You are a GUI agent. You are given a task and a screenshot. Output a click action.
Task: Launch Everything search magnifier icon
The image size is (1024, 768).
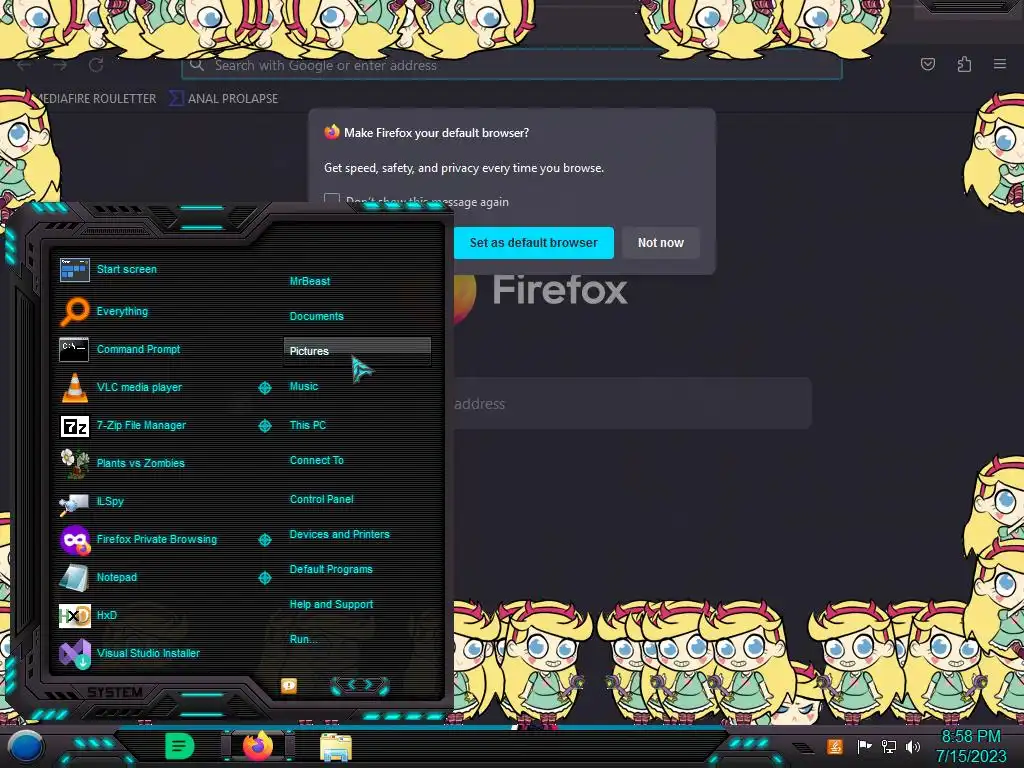pyautogui.click(x=74, y=311)
